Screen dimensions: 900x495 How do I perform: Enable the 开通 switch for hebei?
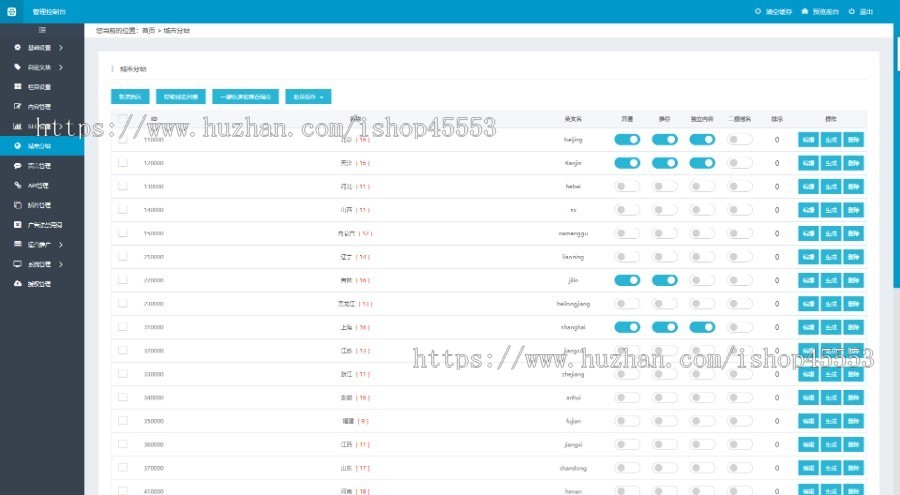627,187
